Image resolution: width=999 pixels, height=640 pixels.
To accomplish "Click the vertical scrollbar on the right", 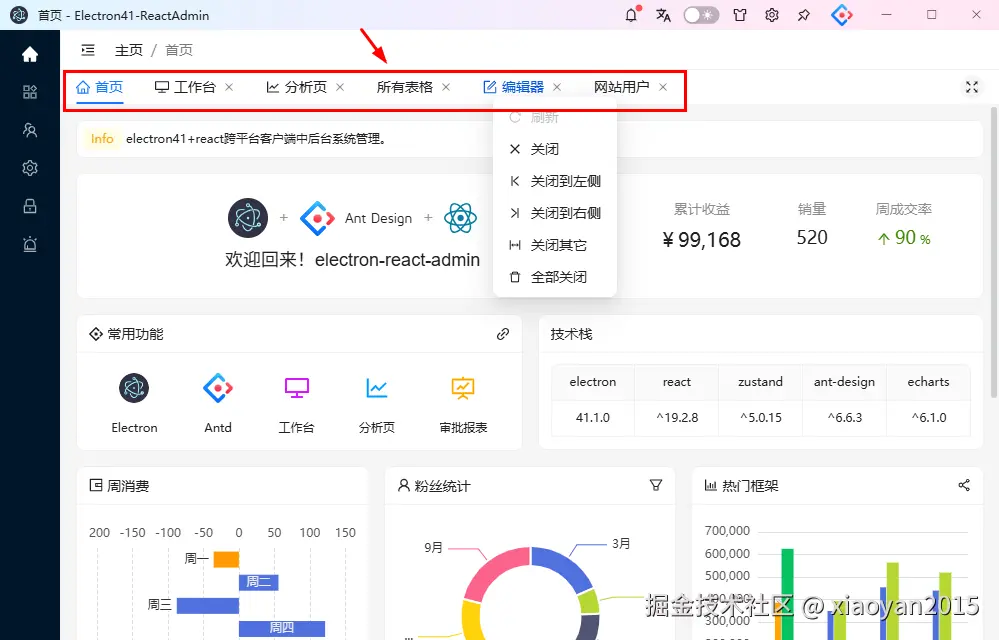I will (994, 253).
